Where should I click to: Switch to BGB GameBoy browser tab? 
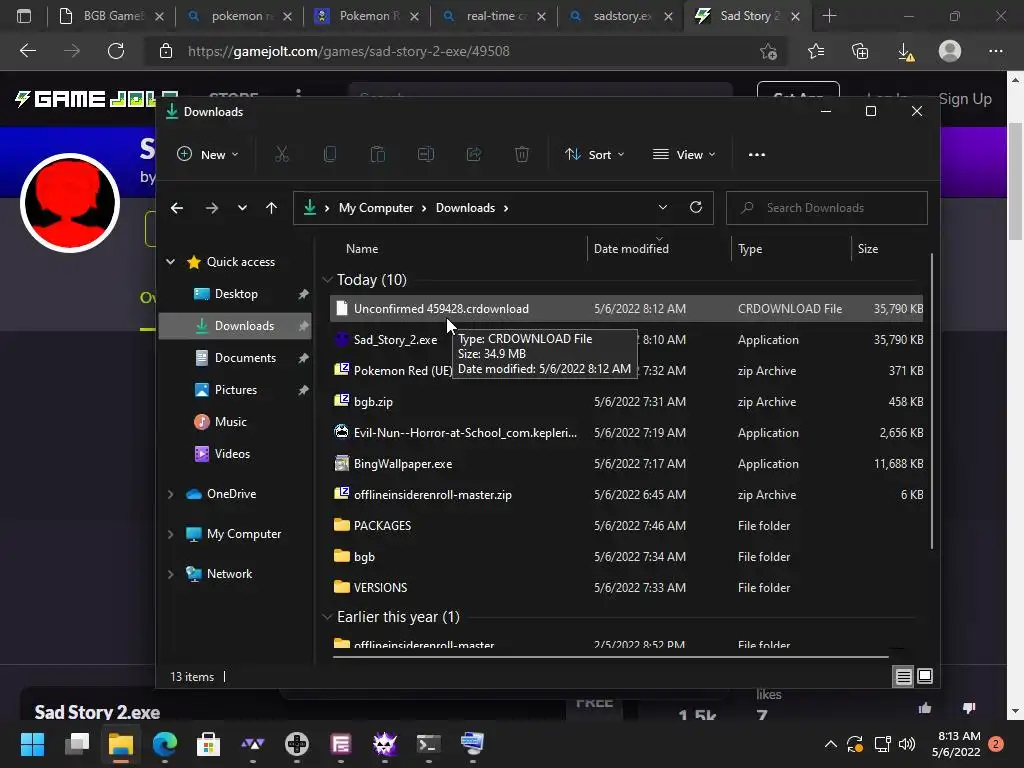click(110, 16)
